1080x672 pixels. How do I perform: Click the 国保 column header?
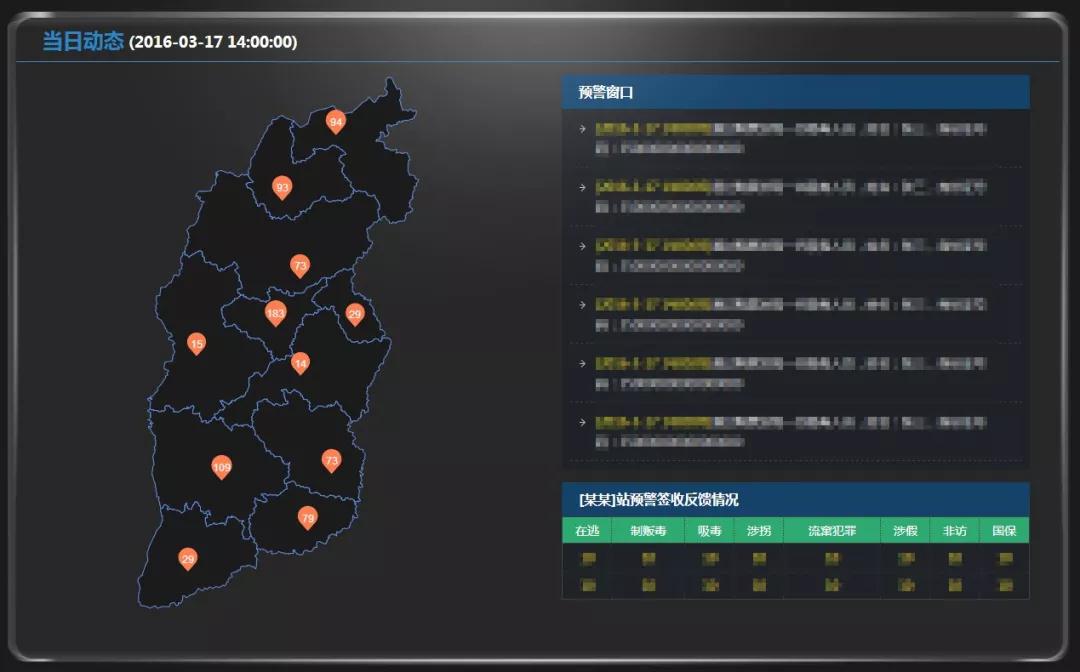pyautogui.click(x=1004, y=531)
